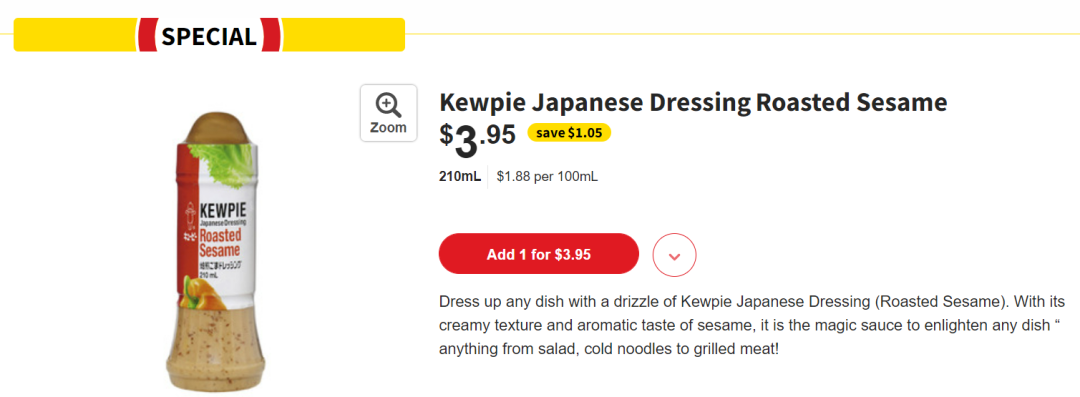The image size is (1080, 397).
Task: Click the Zoom text under the magnifier
Action: [x=388, y=128]
